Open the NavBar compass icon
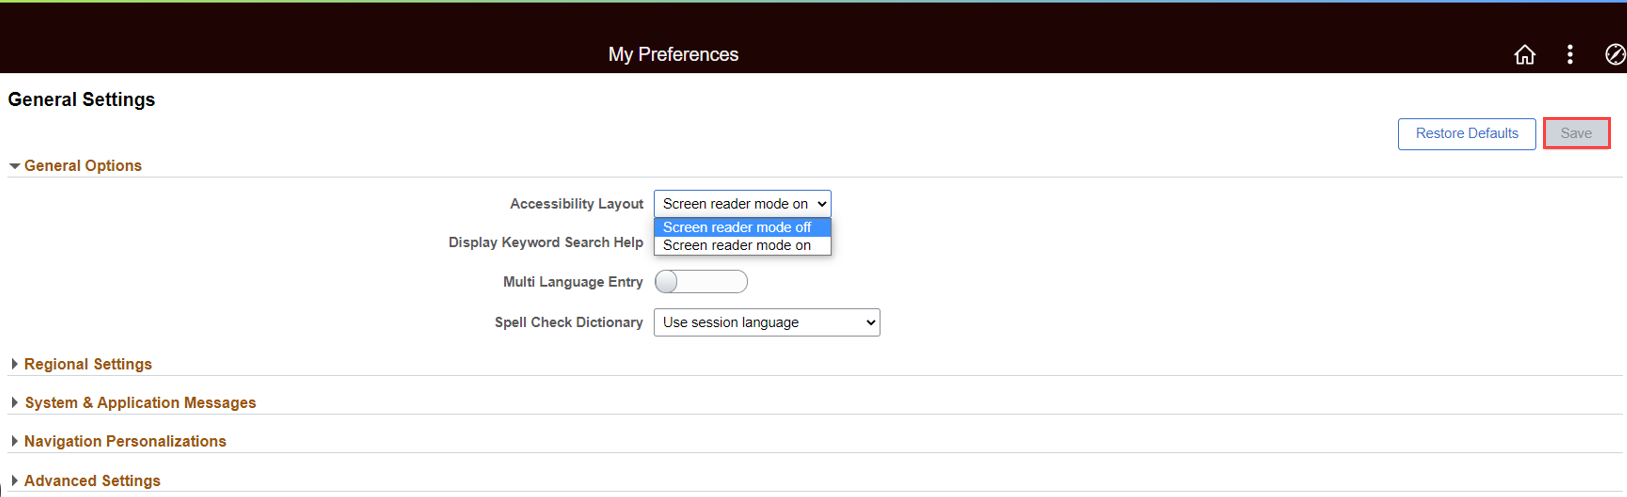Screen dimensions: 1627x497 1614,55
